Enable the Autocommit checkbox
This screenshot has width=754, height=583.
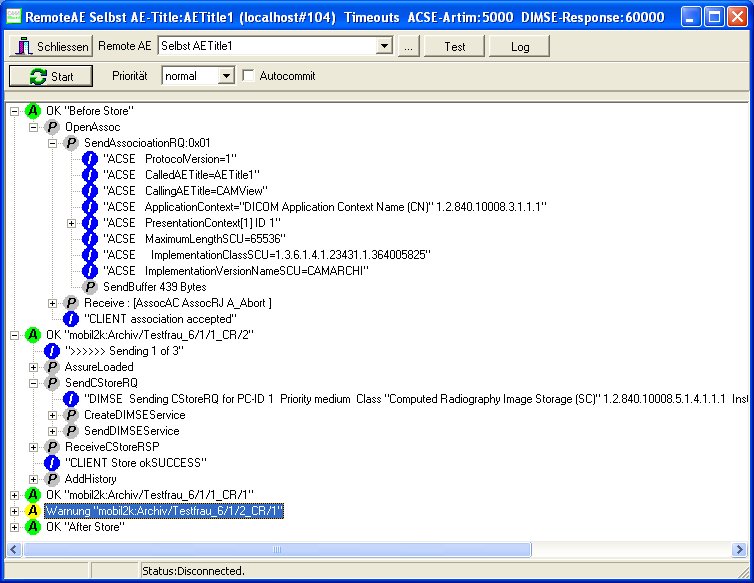(248, 76)
